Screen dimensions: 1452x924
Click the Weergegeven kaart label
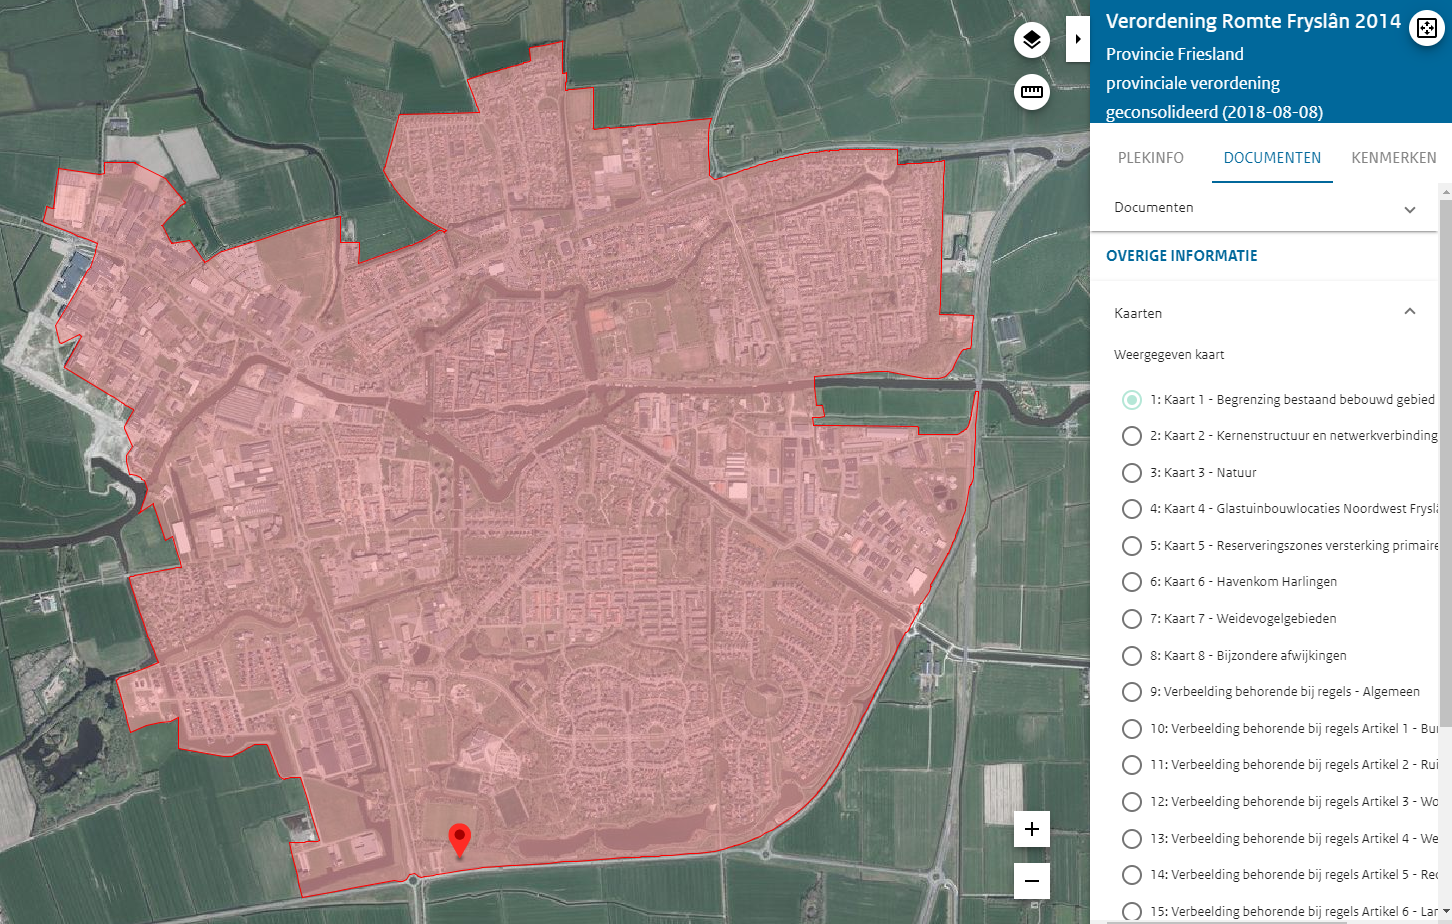coord(1169,355)
